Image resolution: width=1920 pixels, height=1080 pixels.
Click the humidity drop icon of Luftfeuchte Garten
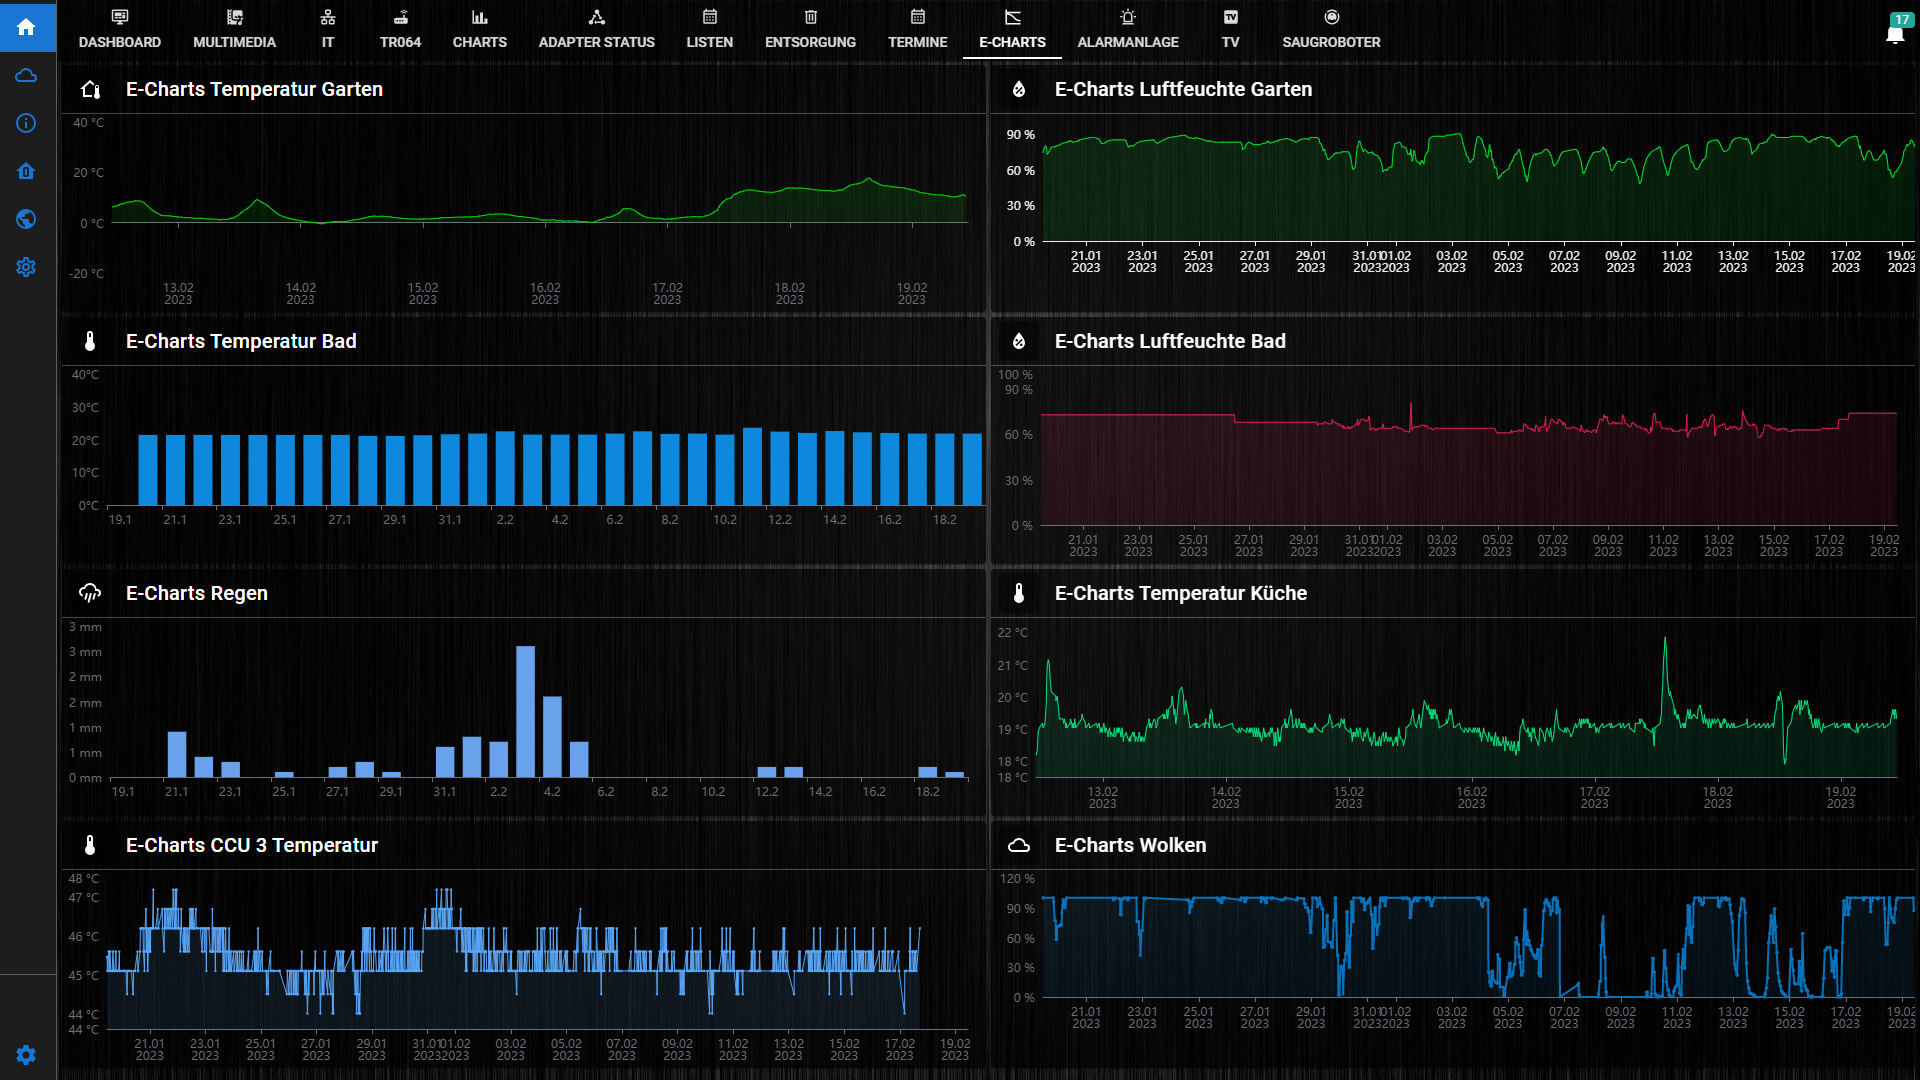click(x=1019, y=89)
